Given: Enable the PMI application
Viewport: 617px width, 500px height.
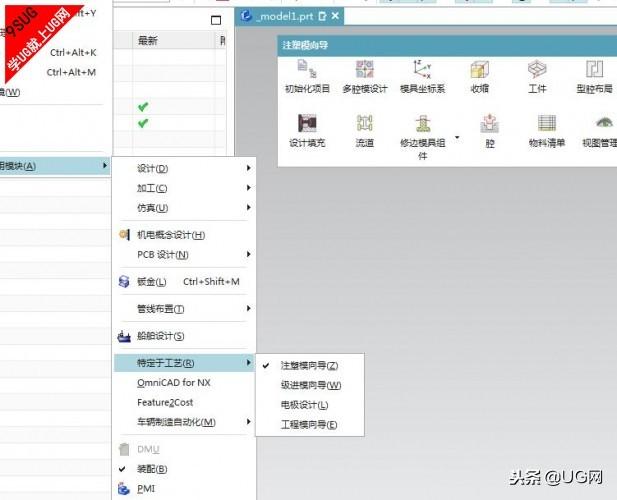Looking at the screenshot, I should pyautogui.click(x=184, y=489).
